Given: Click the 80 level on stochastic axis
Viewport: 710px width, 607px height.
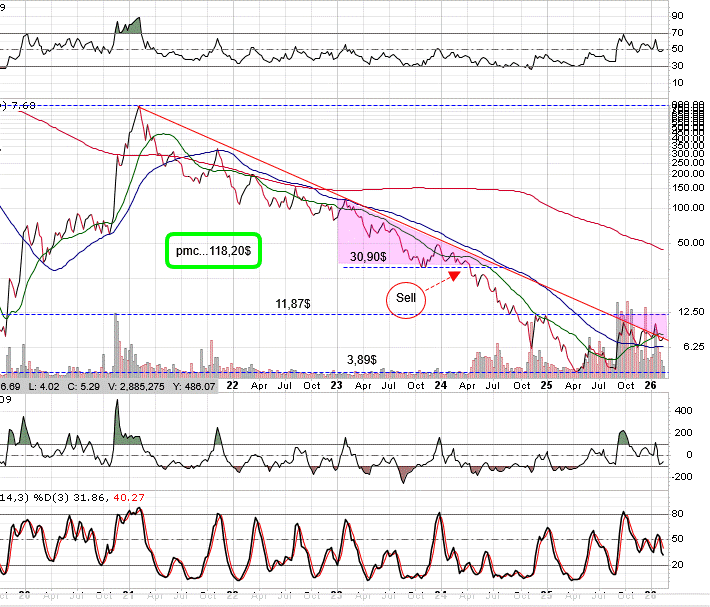Looking at the screenshot, I should [677, 513].
